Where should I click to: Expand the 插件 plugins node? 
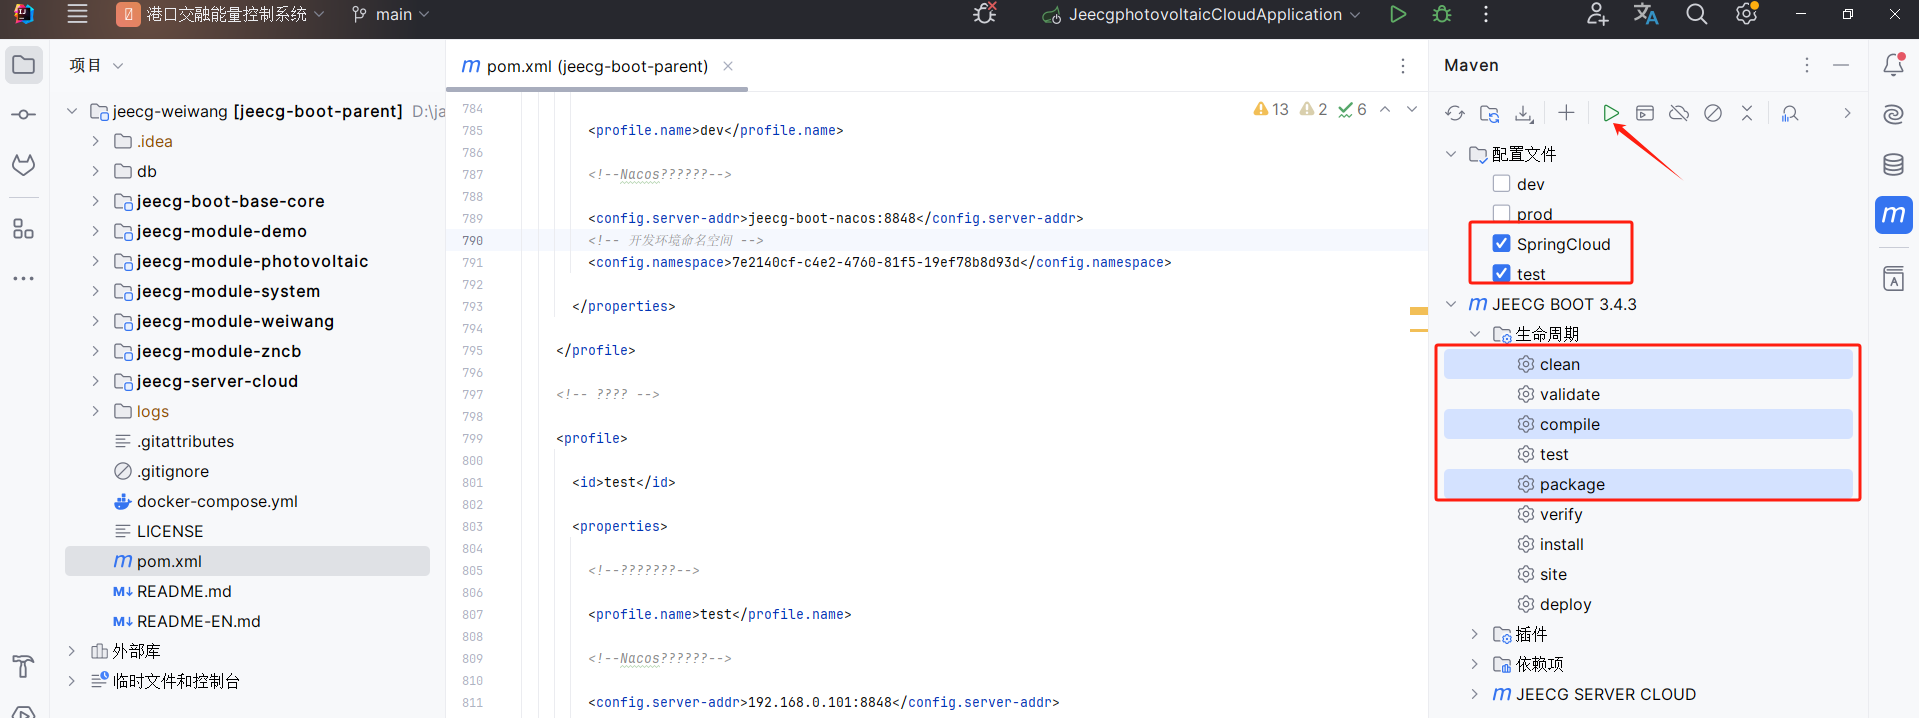coord(1475,634)
